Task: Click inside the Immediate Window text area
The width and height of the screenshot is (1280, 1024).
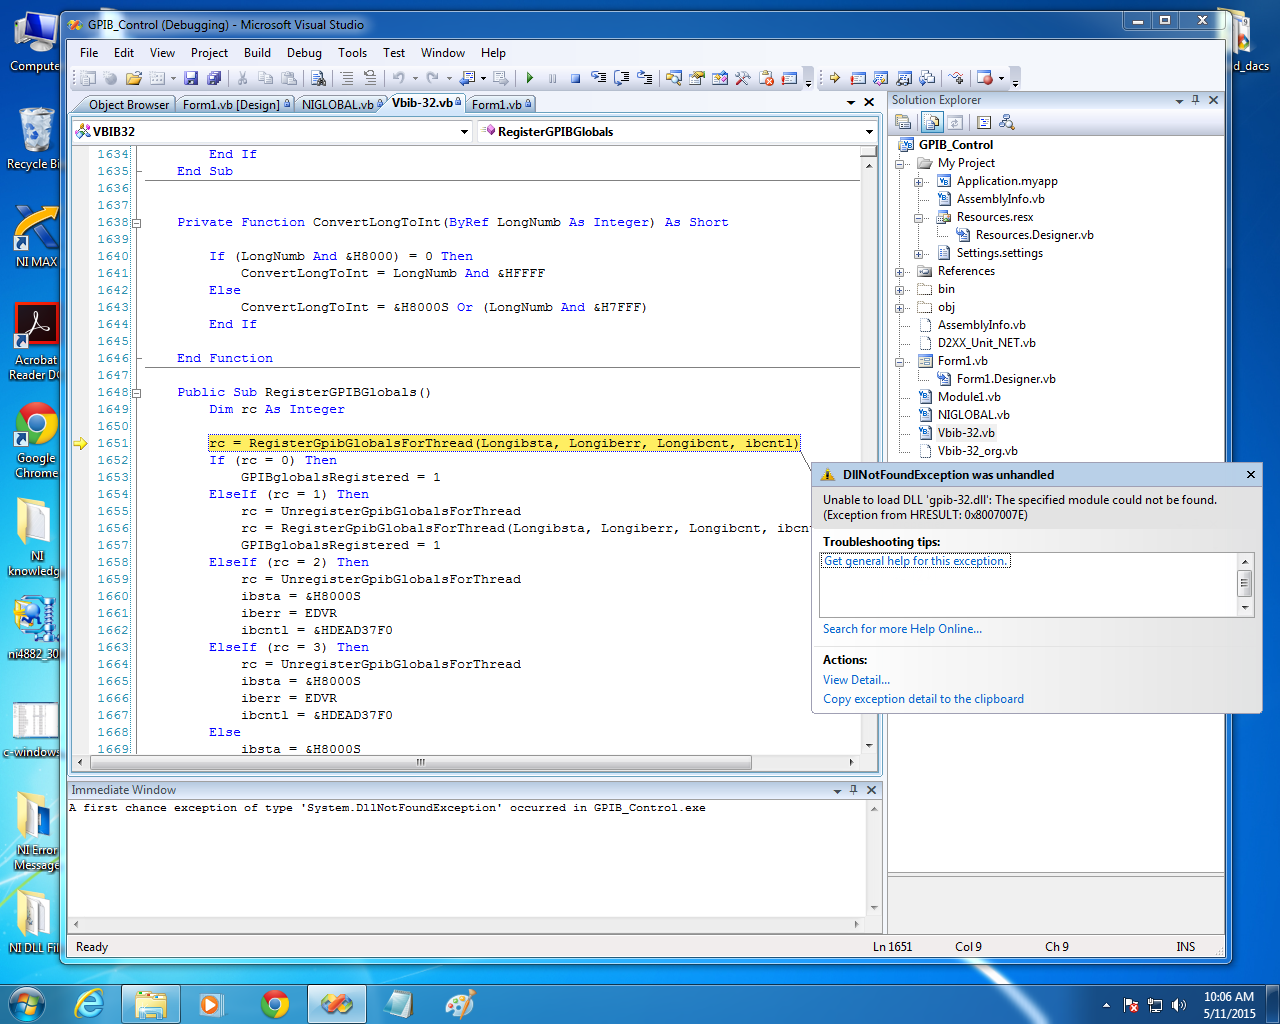Action: (466, 860)
